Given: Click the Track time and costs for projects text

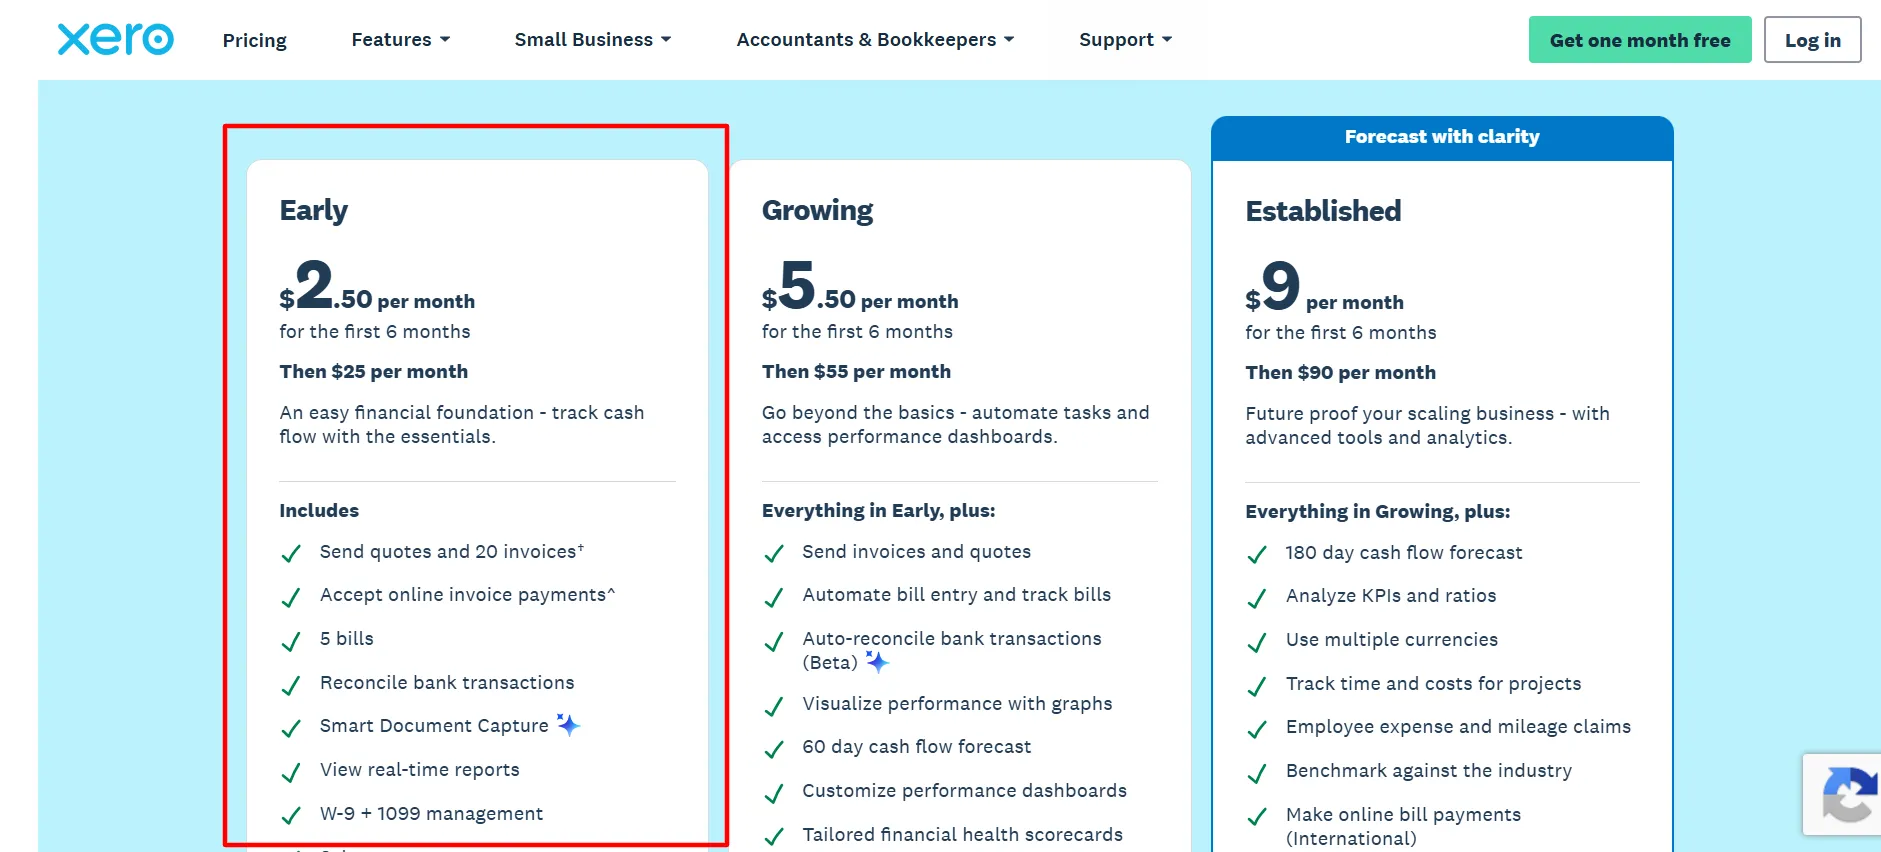Looking at the screenshot, I should coord(1433,683).
